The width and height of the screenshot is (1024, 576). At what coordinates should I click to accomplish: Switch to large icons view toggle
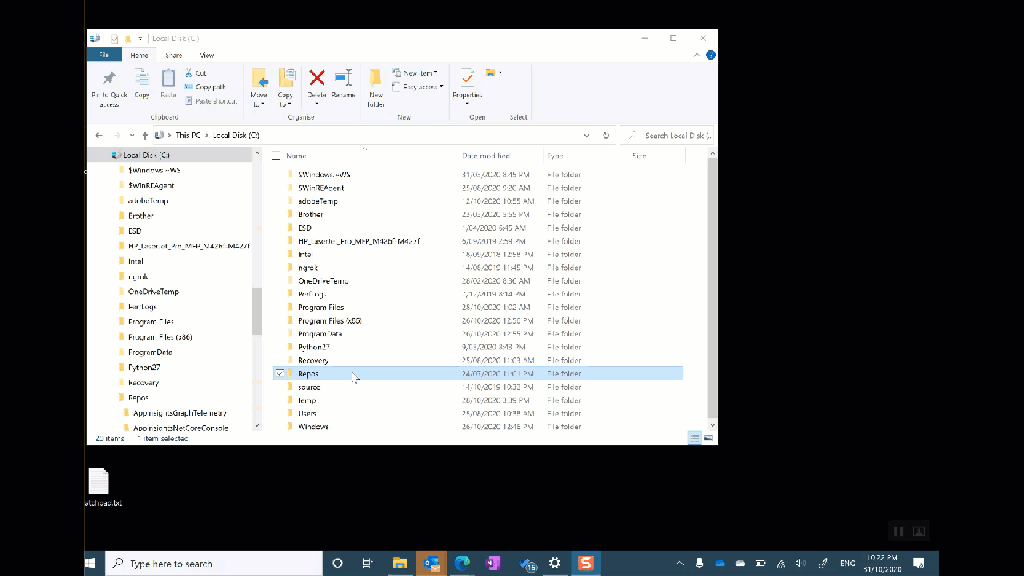(709, 438)
